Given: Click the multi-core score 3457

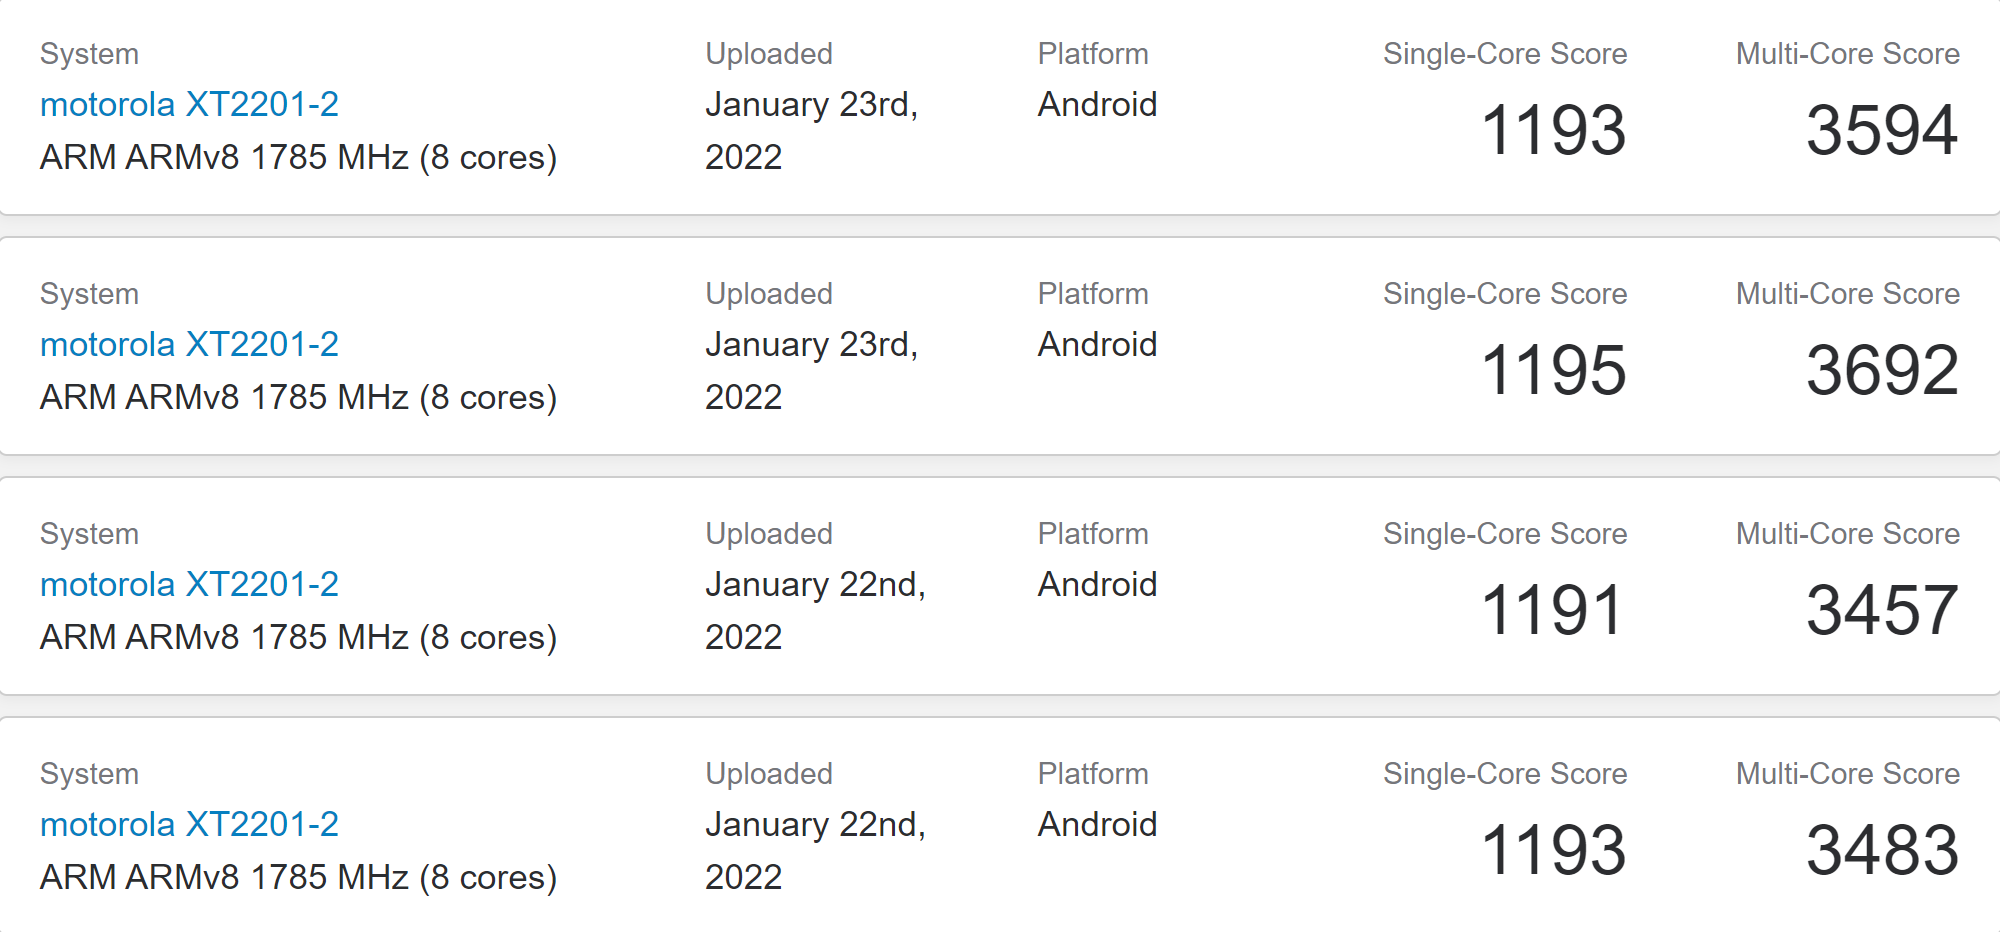Looking at the screenshot, I should 1882,610.
